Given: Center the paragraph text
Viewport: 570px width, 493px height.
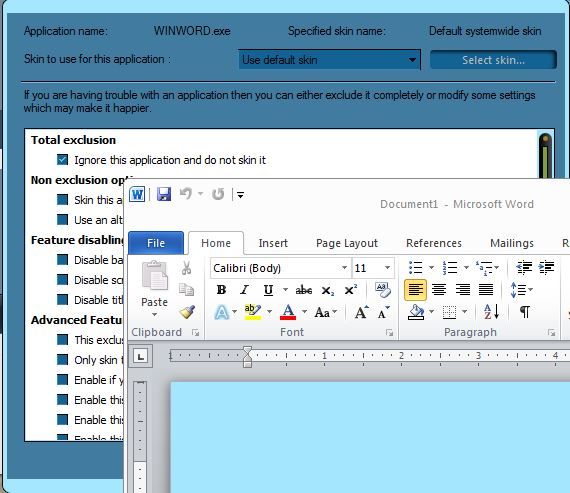Looking at the screenshot, I should pyautogui.click(x=439, y=290).
